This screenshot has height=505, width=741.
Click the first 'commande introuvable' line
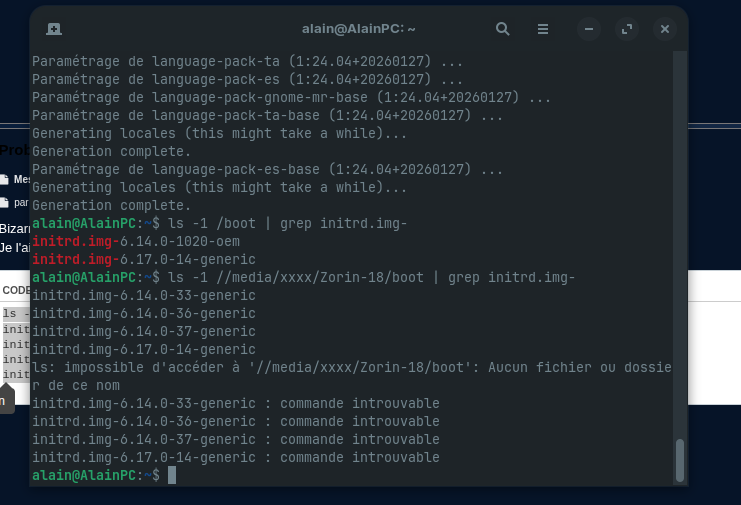[x=236, y=403]
